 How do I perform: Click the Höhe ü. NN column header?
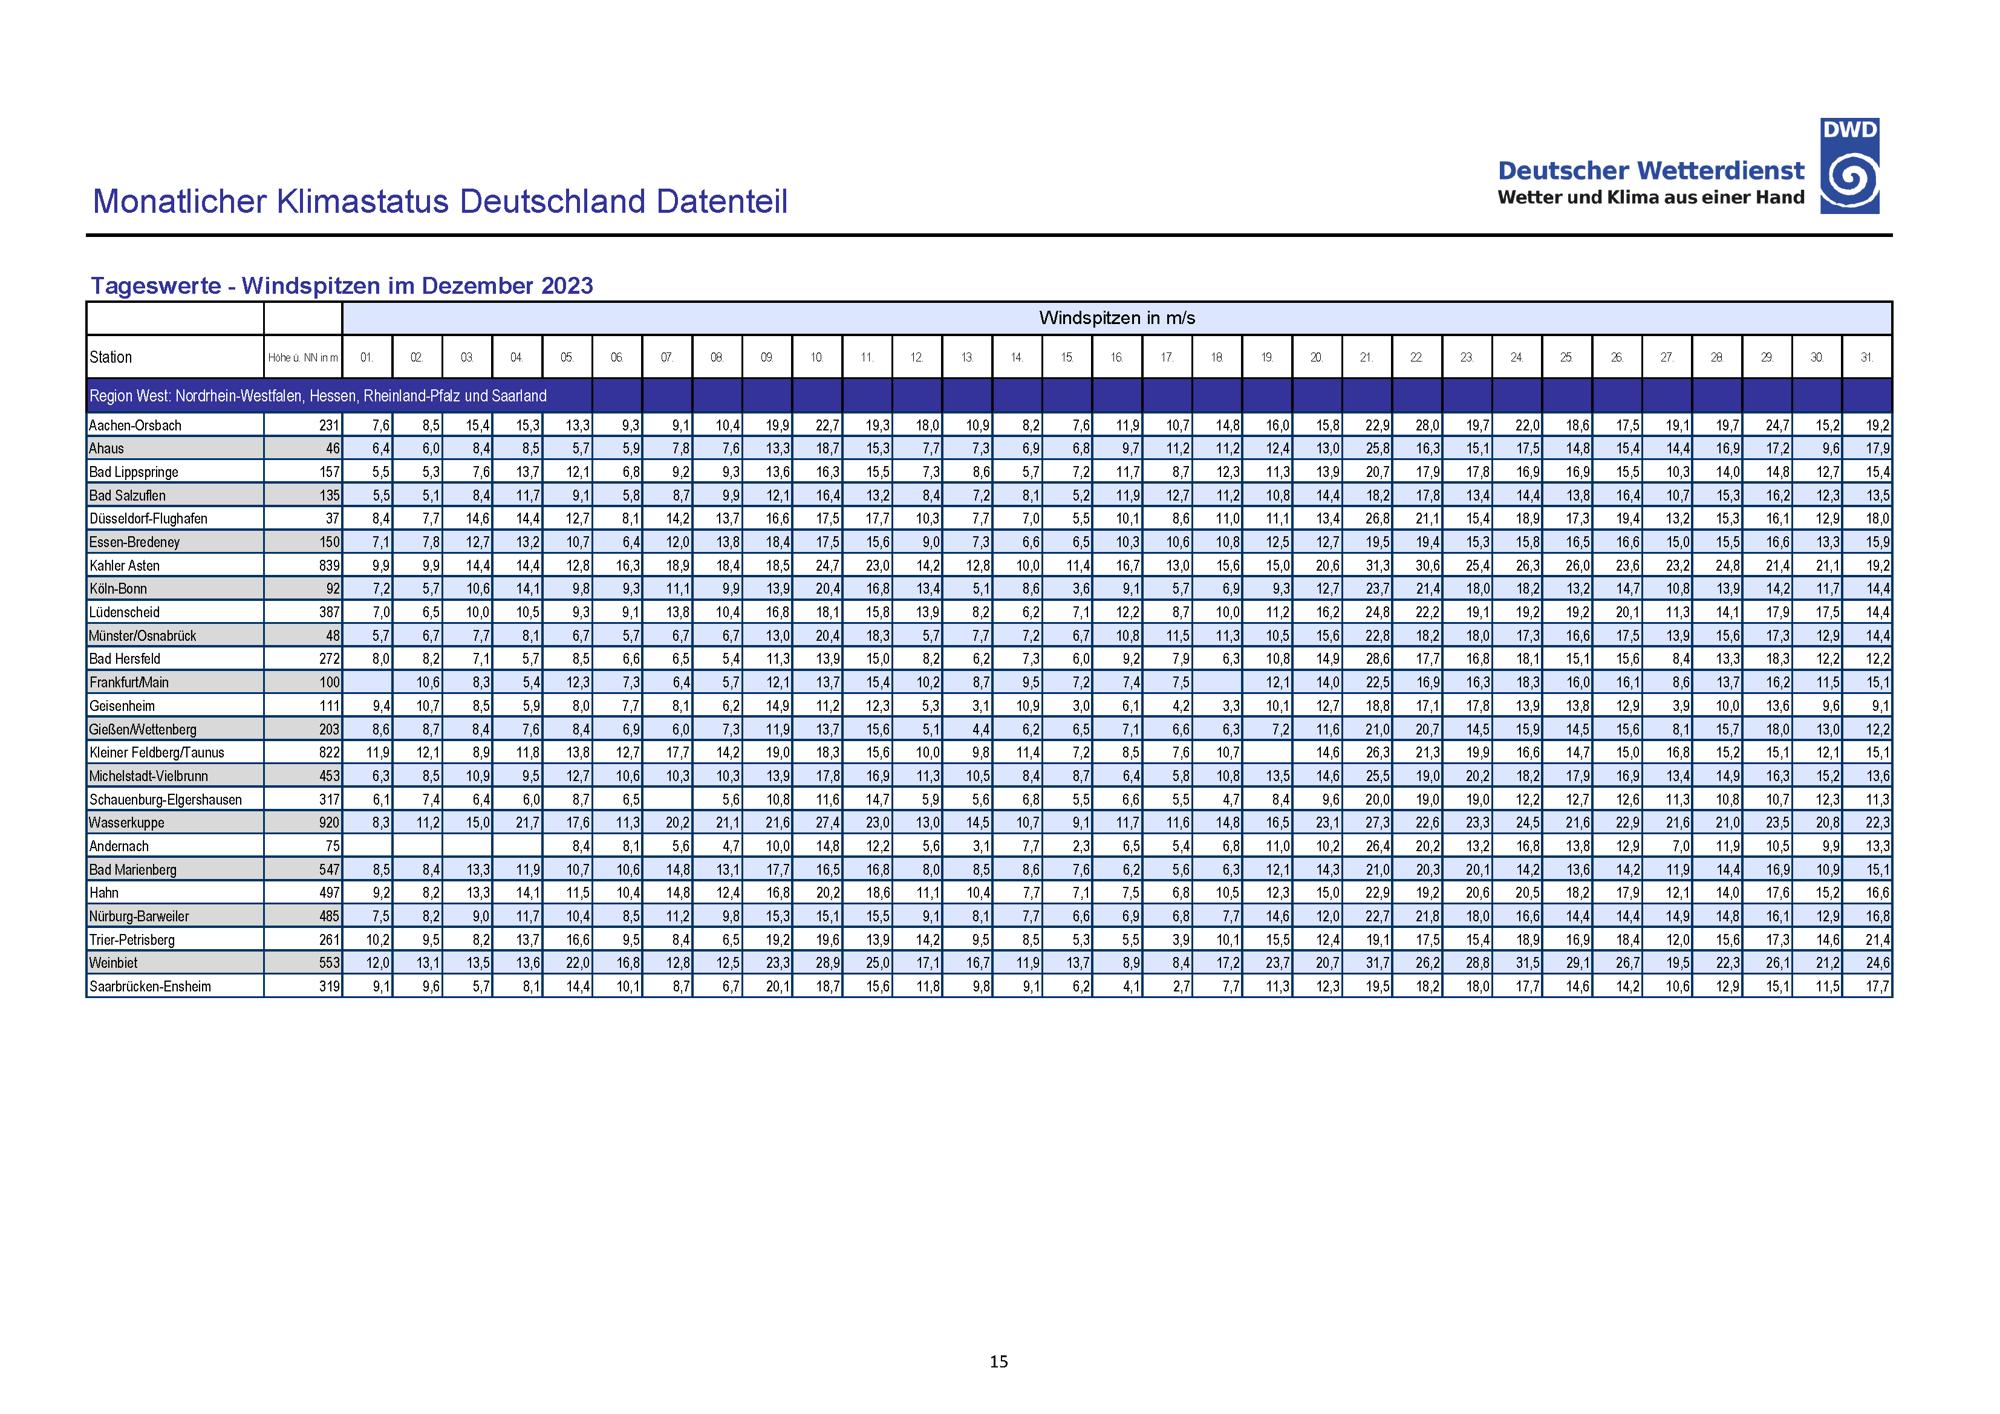coord(303,358)
